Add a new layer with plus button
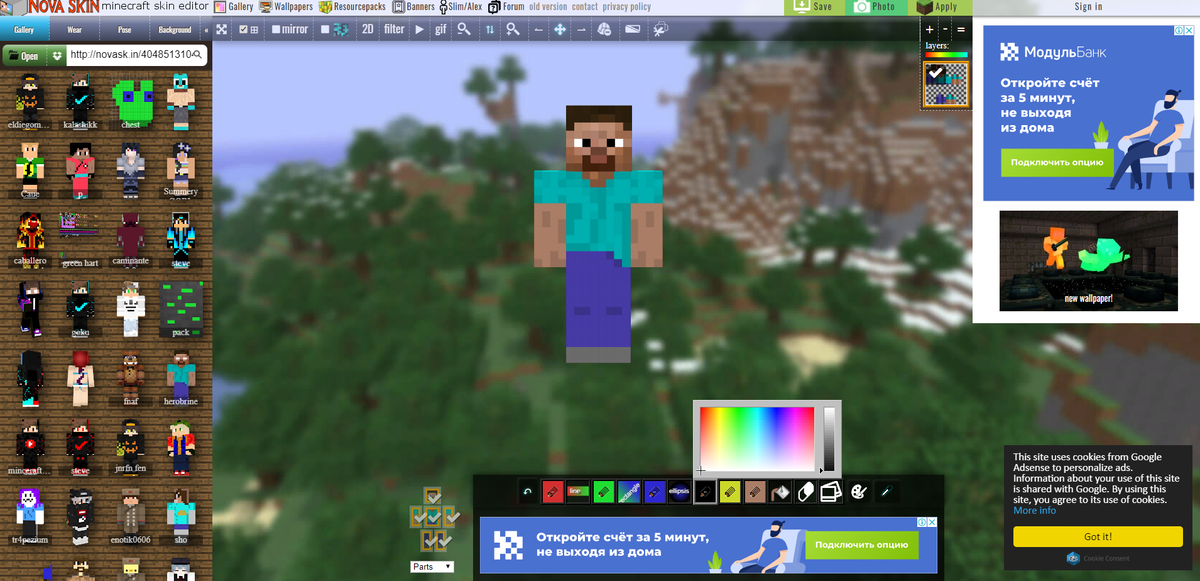Viewport: 1200px width, 581px height. tap(929, 30)
